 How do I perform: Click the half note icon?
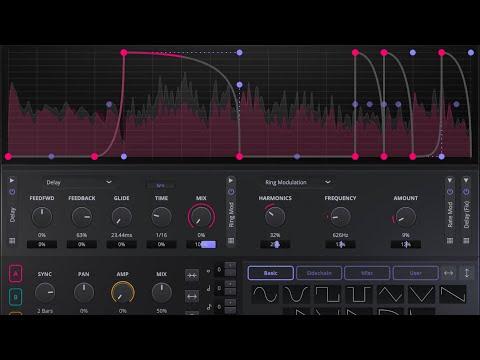pyautogui.click(x=209, y=288)
